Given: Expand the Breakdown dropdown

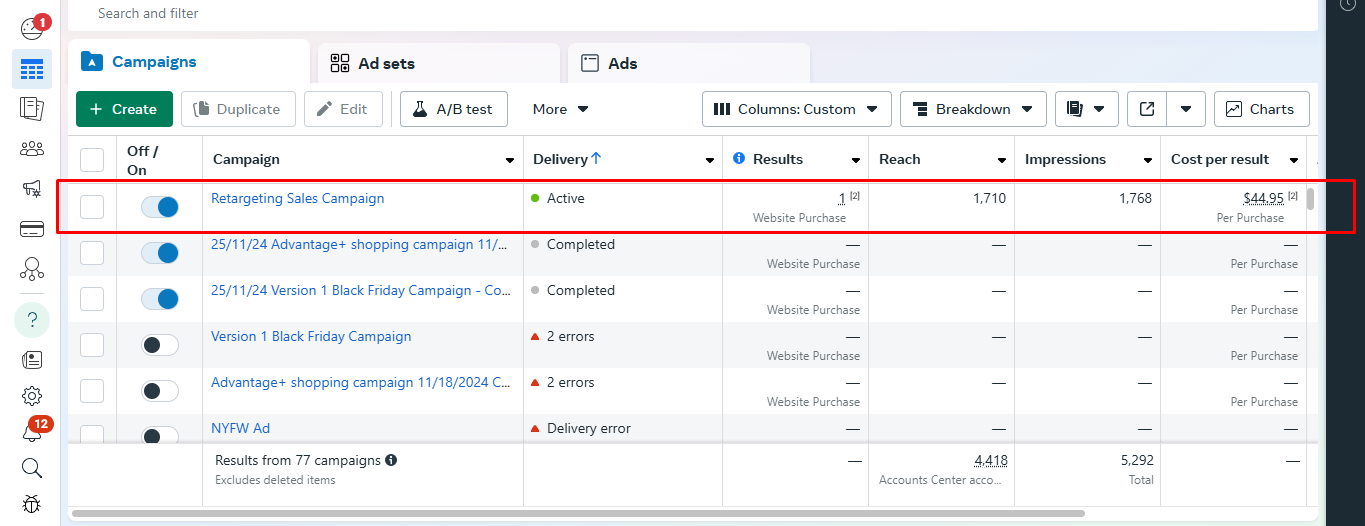Looking at the screenshot, I should (973, 109).
